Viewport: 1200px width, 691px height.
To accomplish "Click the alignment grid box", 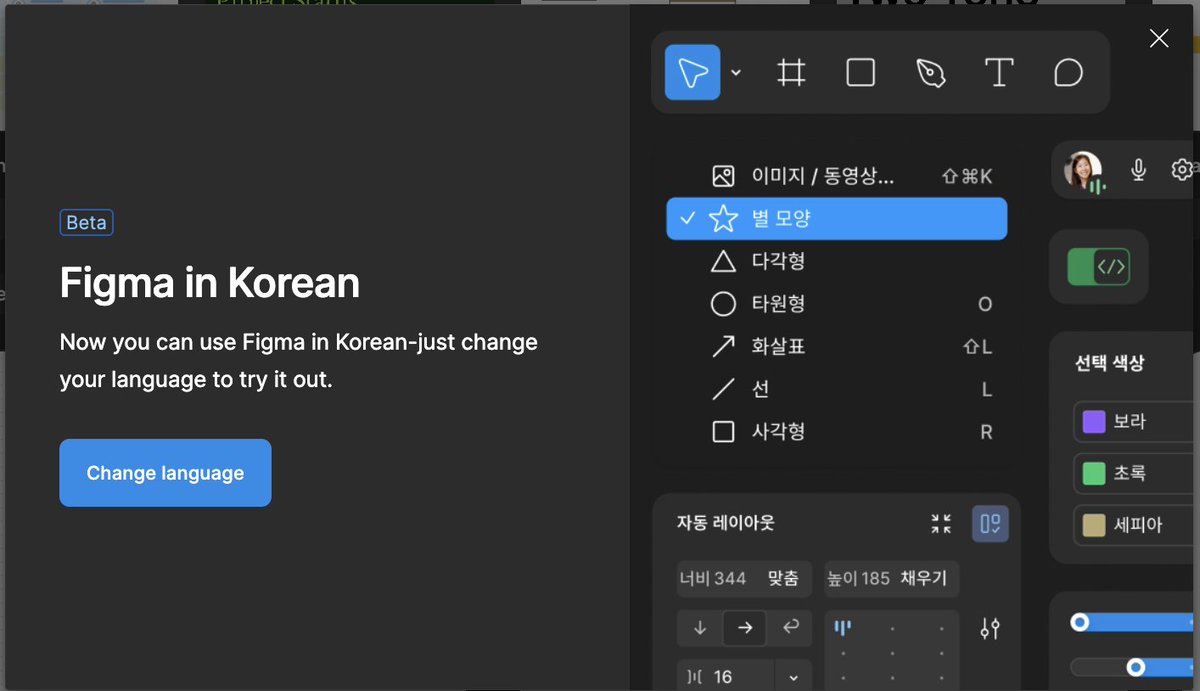I will [x=892, y=650].
